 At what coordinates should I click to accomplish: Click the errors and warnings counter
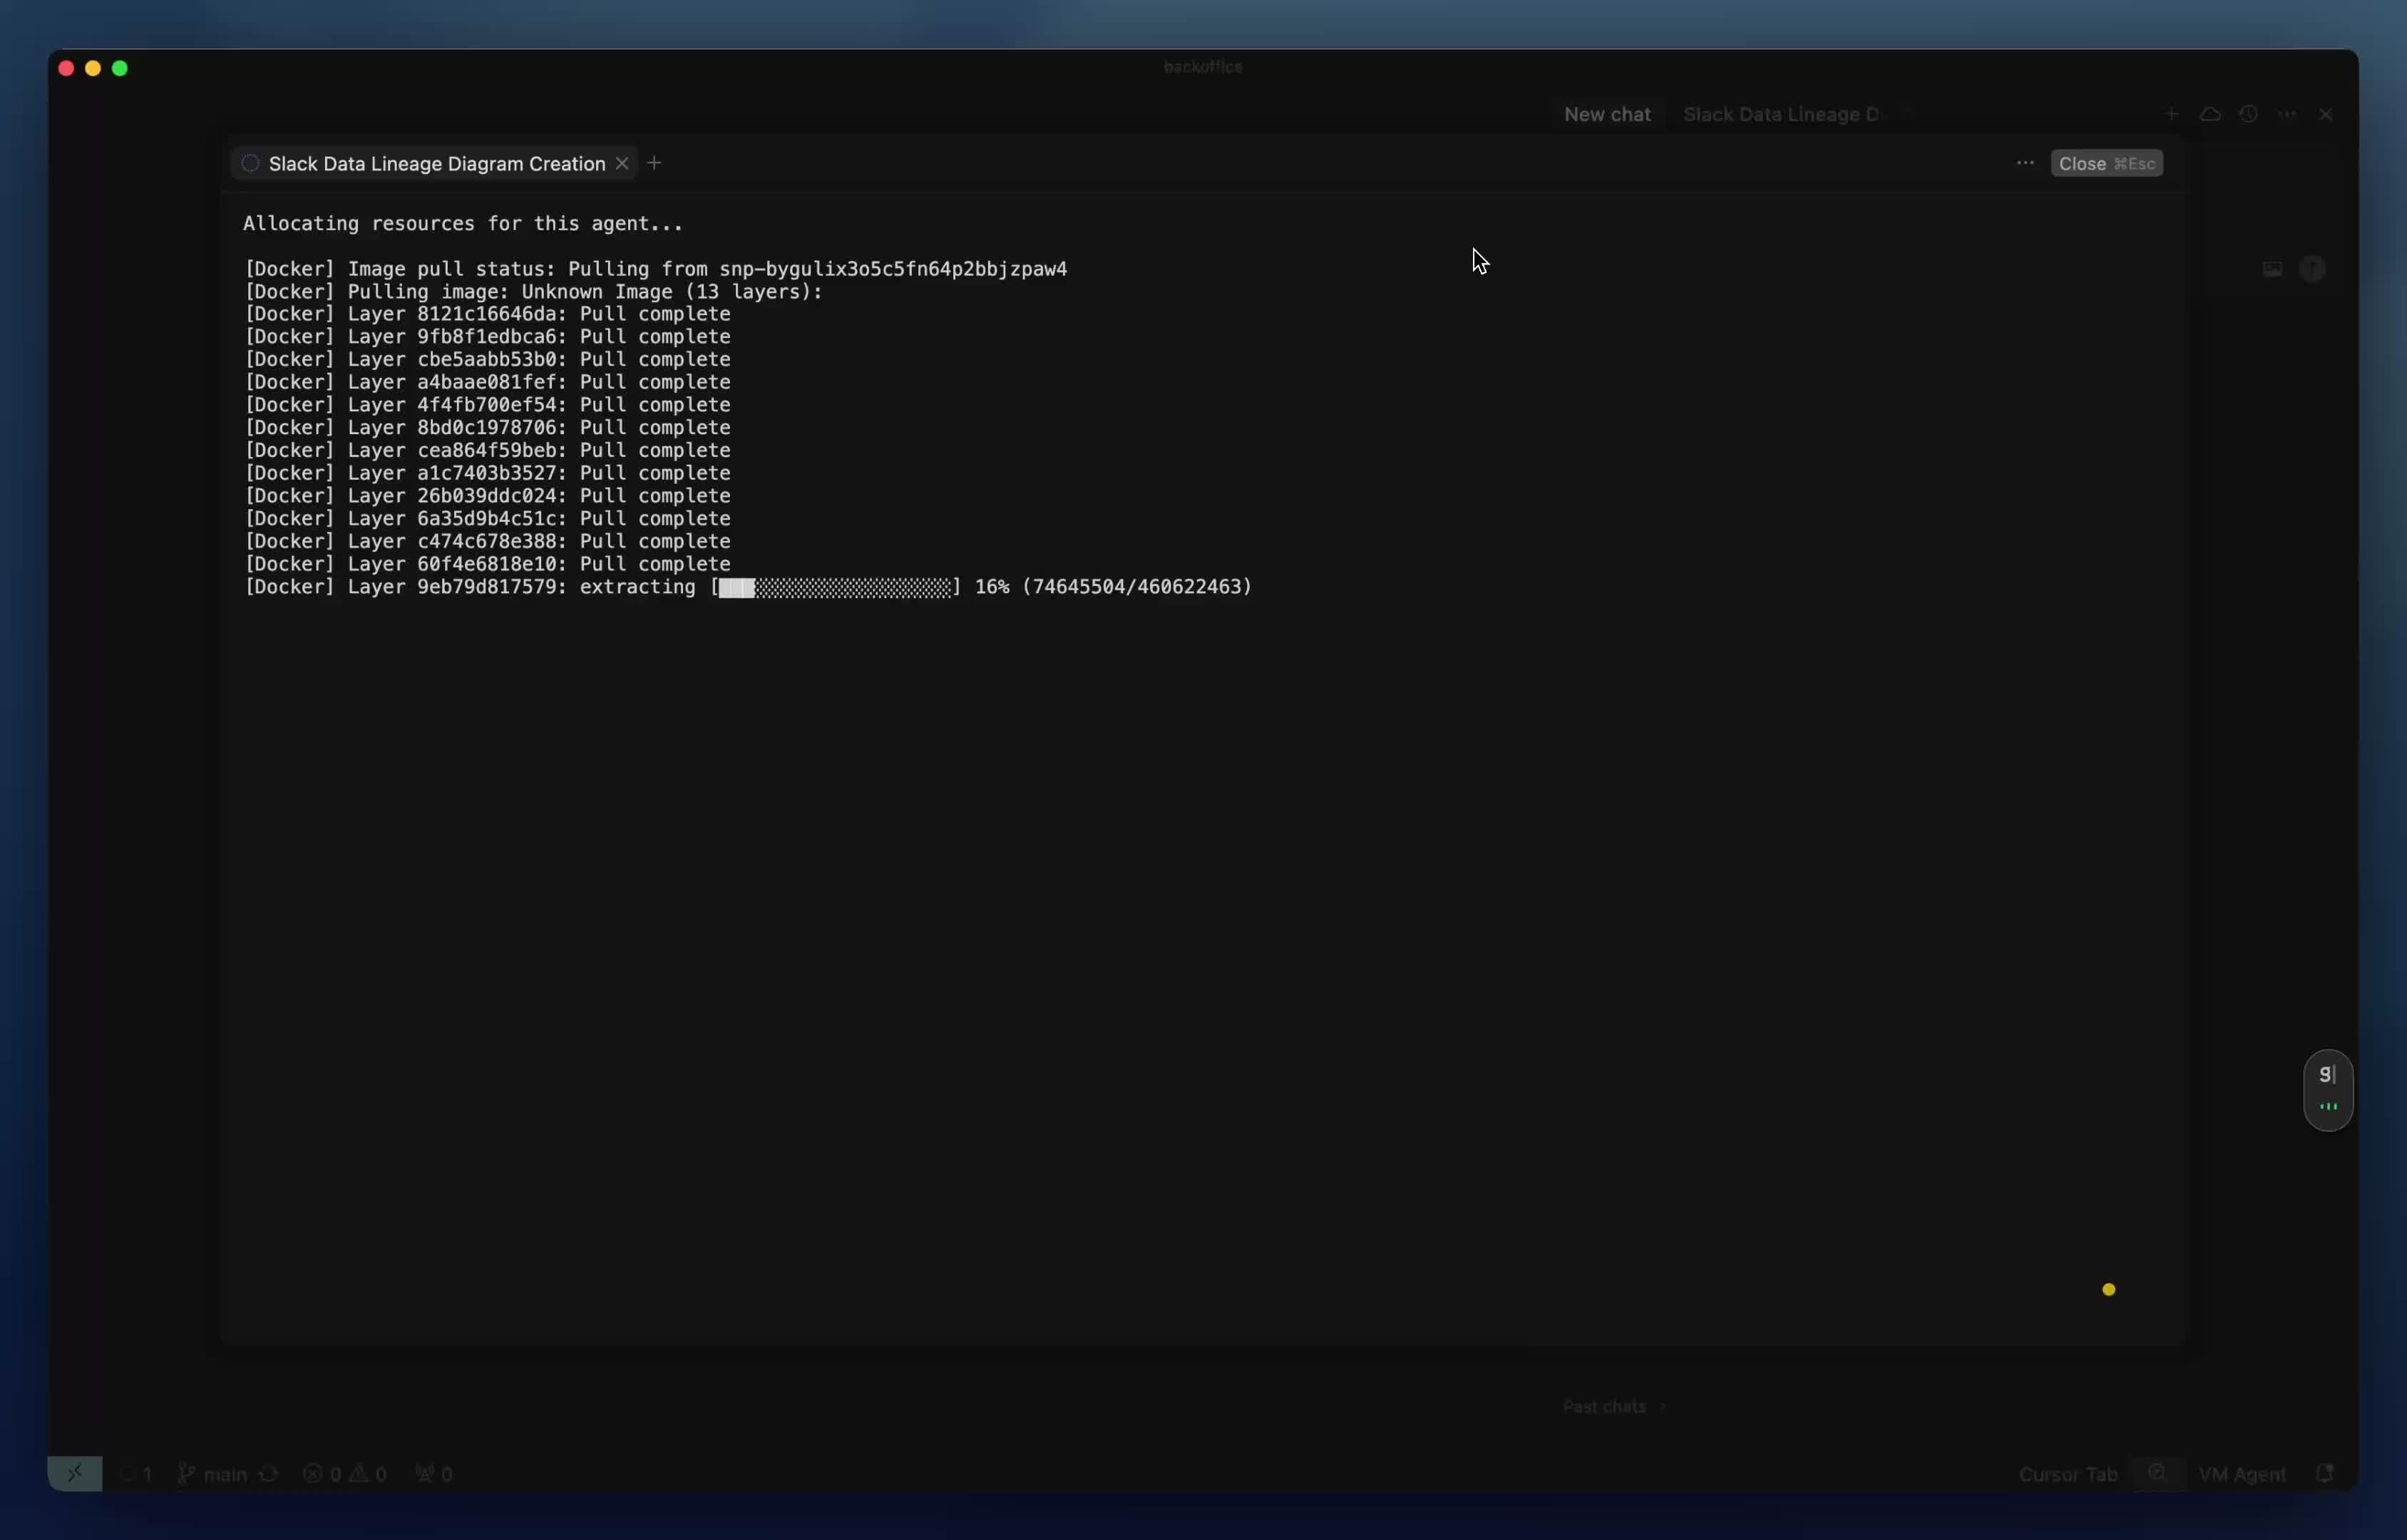click(x=345, y=1474)
